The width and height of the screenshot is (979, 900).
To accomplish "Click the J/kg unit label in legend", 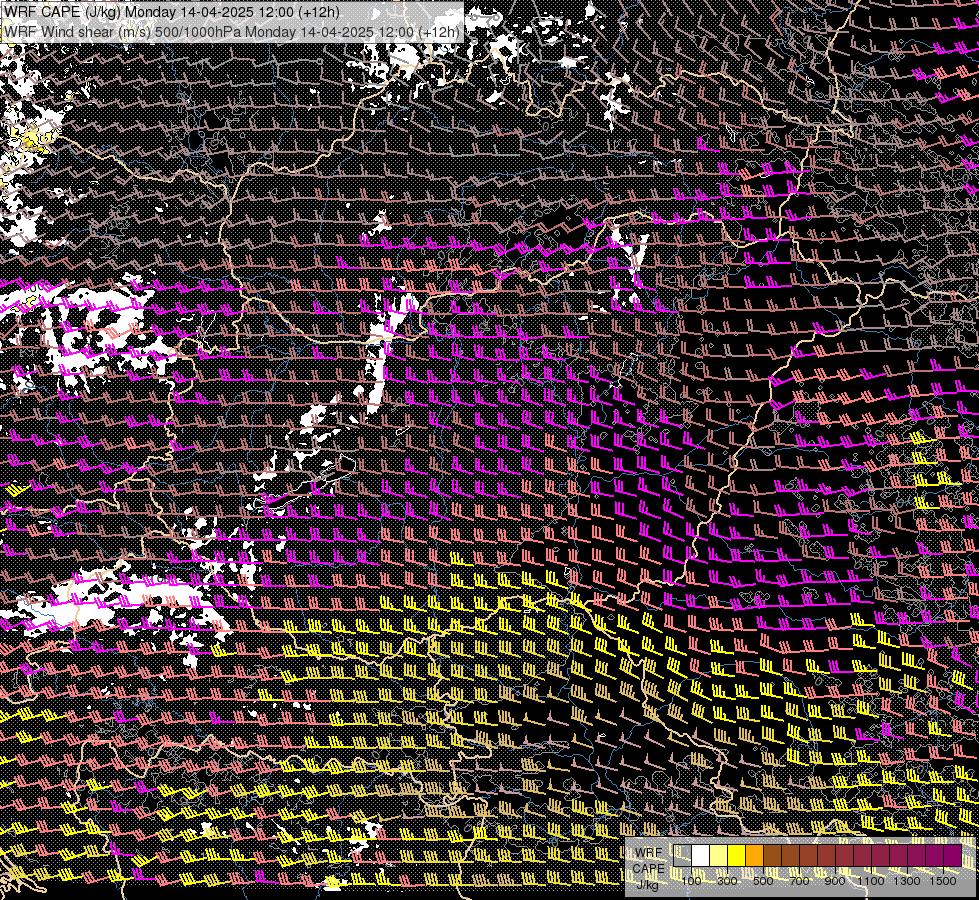I will [x=648, y=885].
